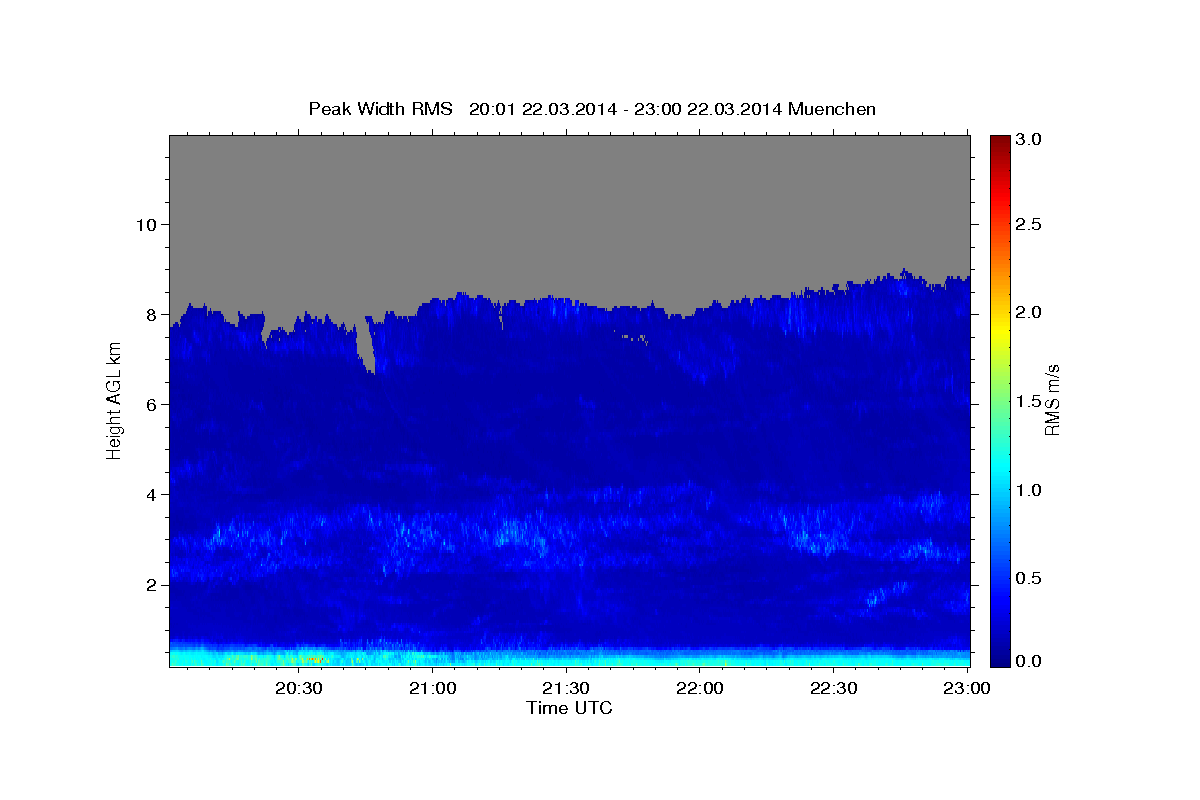Click the "21:30" time tick label
1200x800 pixels.
tap(567, 688)
